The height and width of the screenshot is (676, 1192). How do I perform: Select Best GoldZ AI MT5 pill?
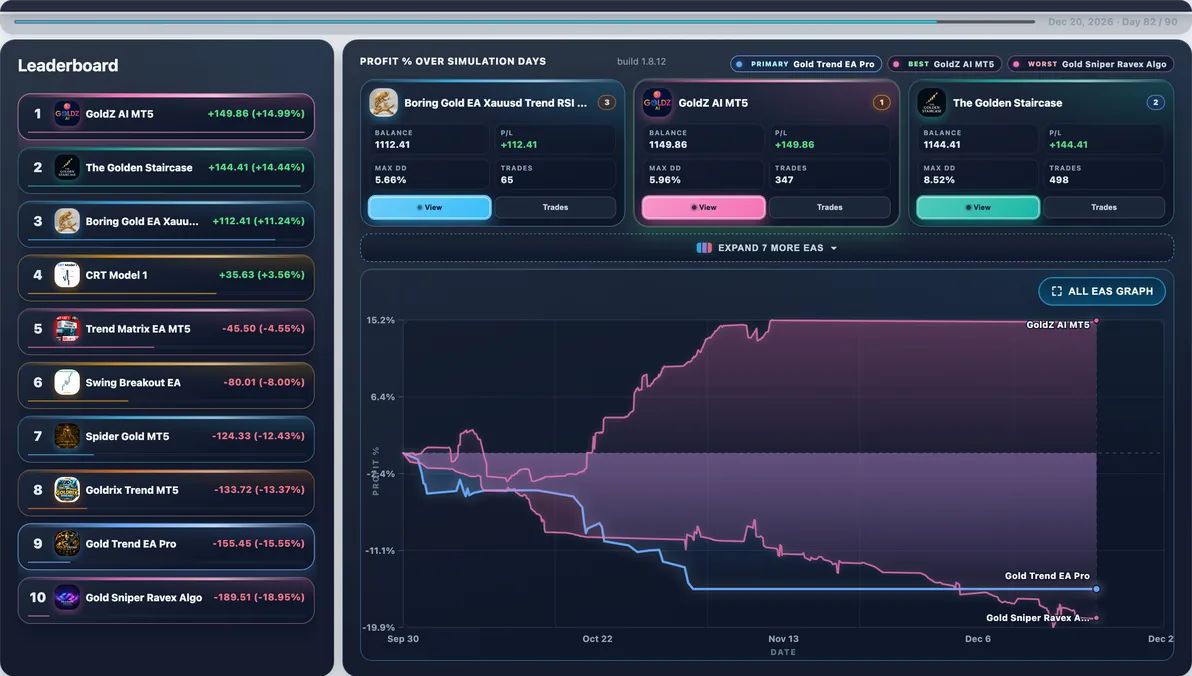[x=945, y=64]
